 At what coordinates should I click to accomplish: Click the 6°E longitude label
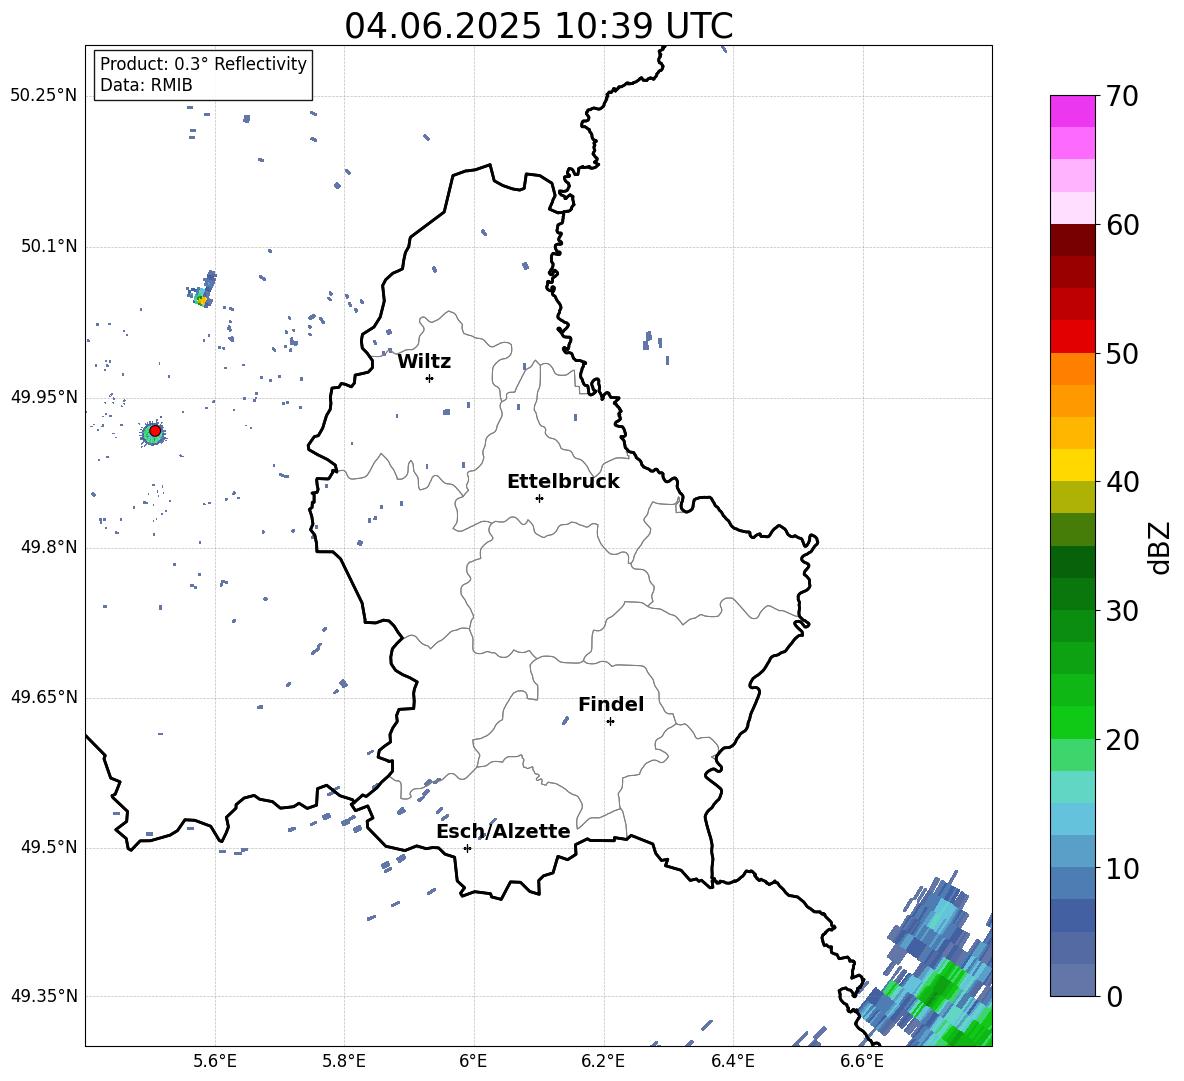pyautogui.click(x=473, y=1061)
